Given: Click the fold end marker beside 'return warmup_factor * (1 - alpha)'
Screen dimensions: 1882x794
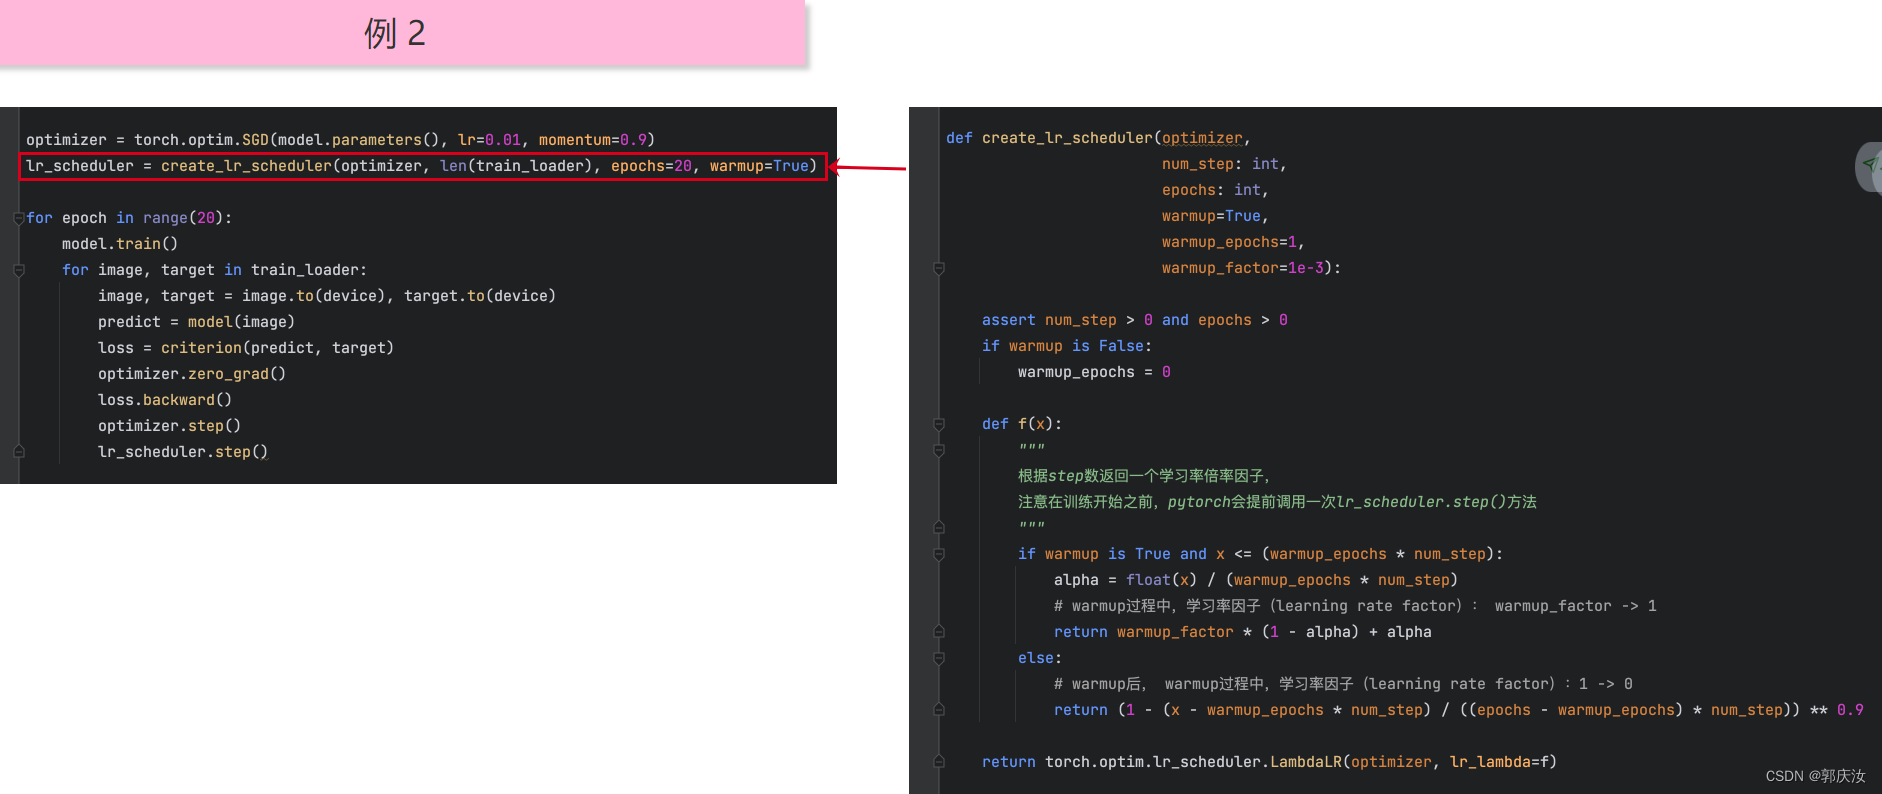Looking at the screenshot, I should 939,632.
